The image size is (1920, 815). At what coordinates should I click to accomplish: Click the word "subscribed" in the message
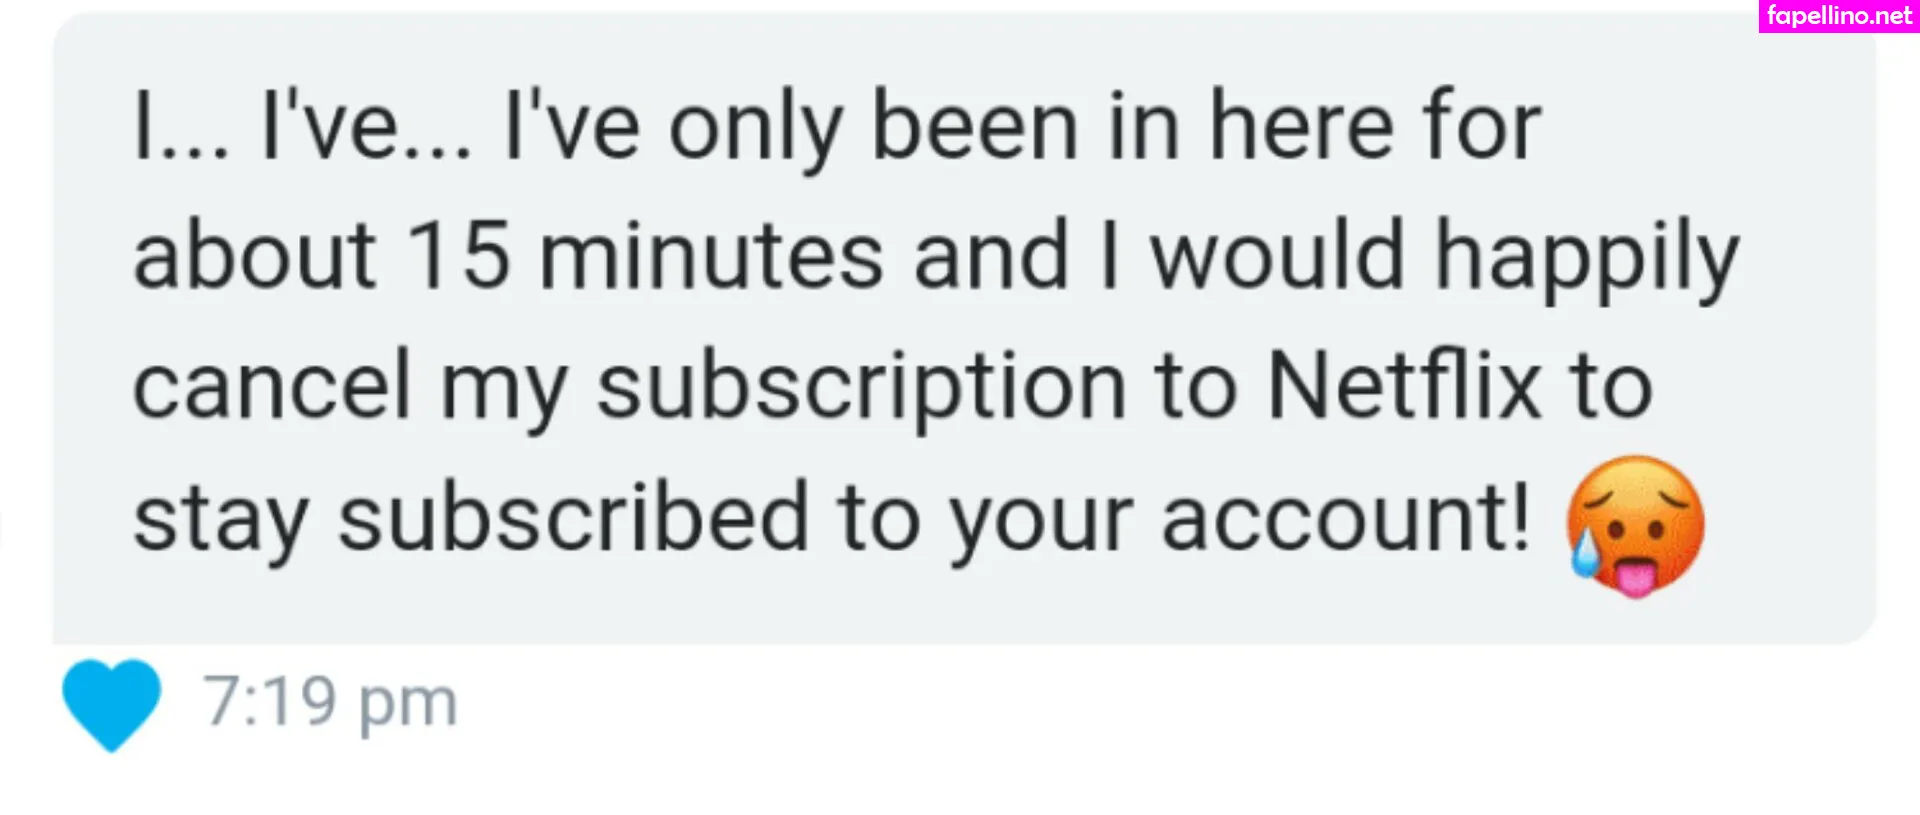coord(573,518)
